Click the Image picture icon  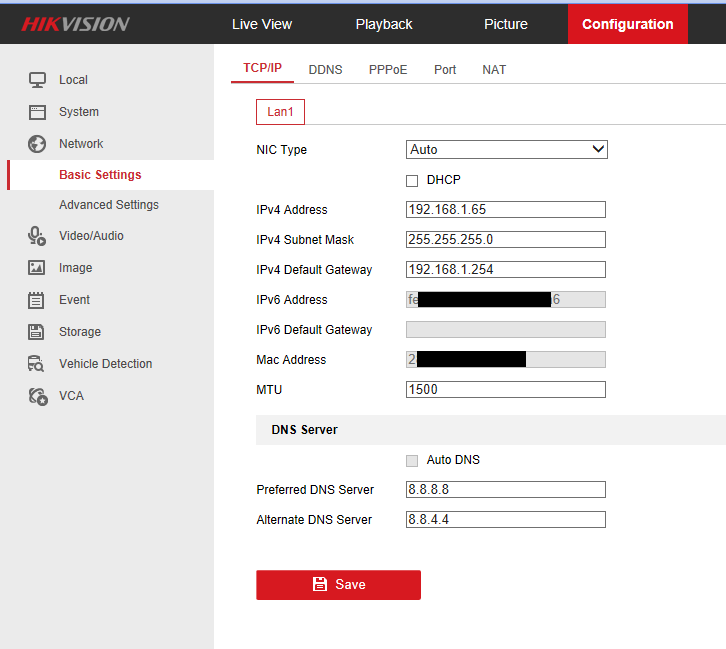37,268
